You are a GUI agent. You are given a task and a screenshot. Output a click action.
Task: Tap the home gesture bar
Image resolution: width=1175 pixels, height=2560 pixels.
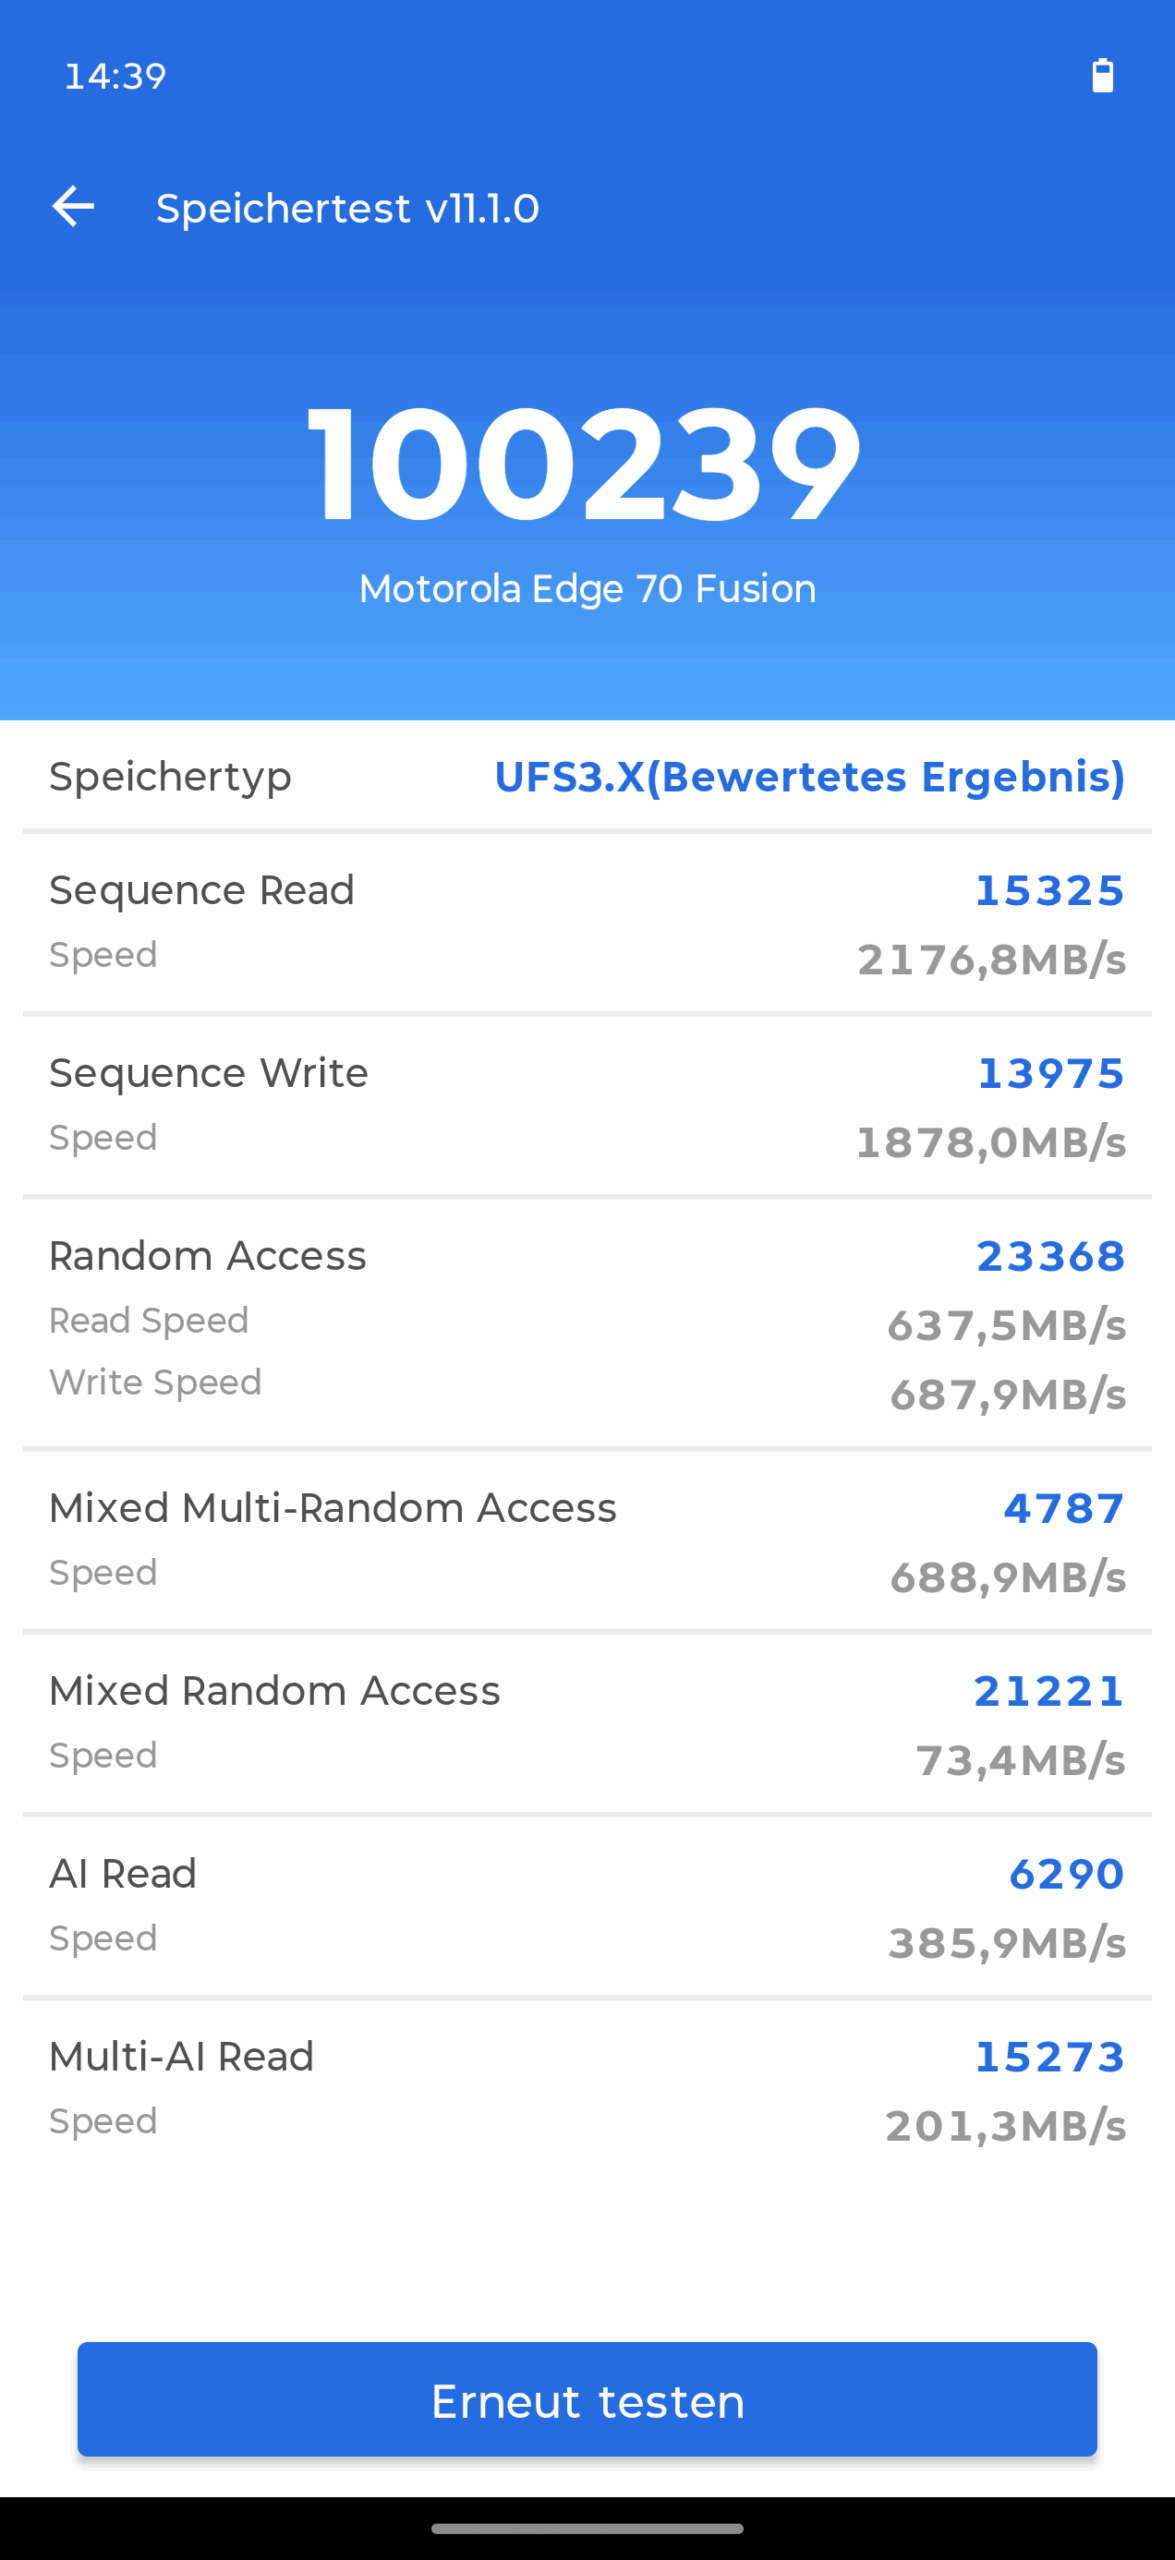587,2528
